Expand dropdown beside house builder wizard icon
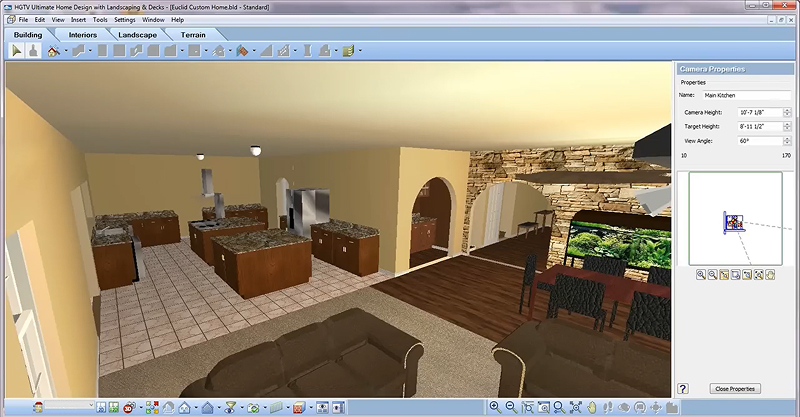Image resolution: width=800 pixels, height=417 pixels. 66,51
